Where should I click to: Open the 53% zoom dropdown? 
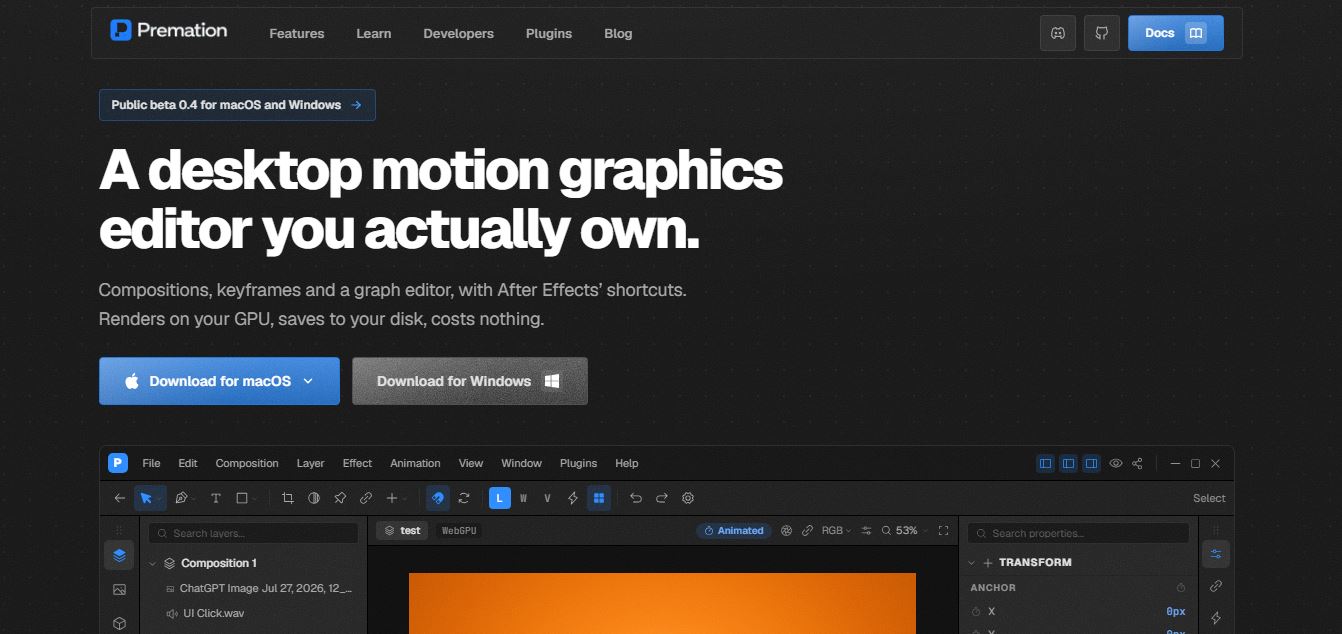click(x=904, y=531)
